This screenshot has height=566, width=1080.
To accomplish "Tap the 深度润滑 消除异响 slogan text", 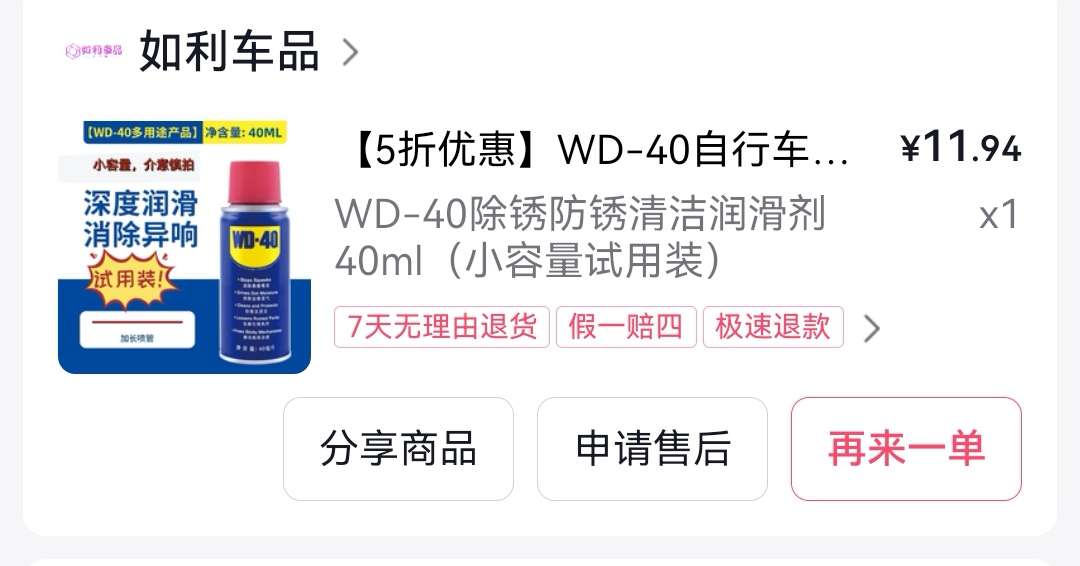I will click(x=141, y=219).
